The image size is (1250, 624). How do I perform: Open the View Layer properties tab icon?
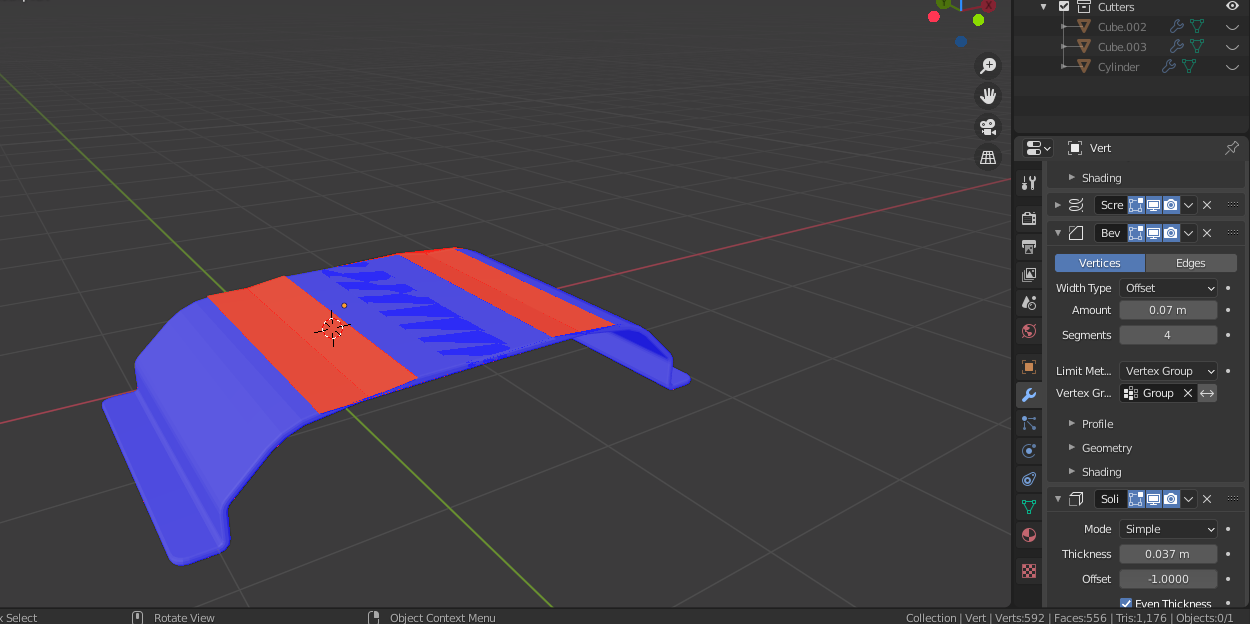(1029, 274)
